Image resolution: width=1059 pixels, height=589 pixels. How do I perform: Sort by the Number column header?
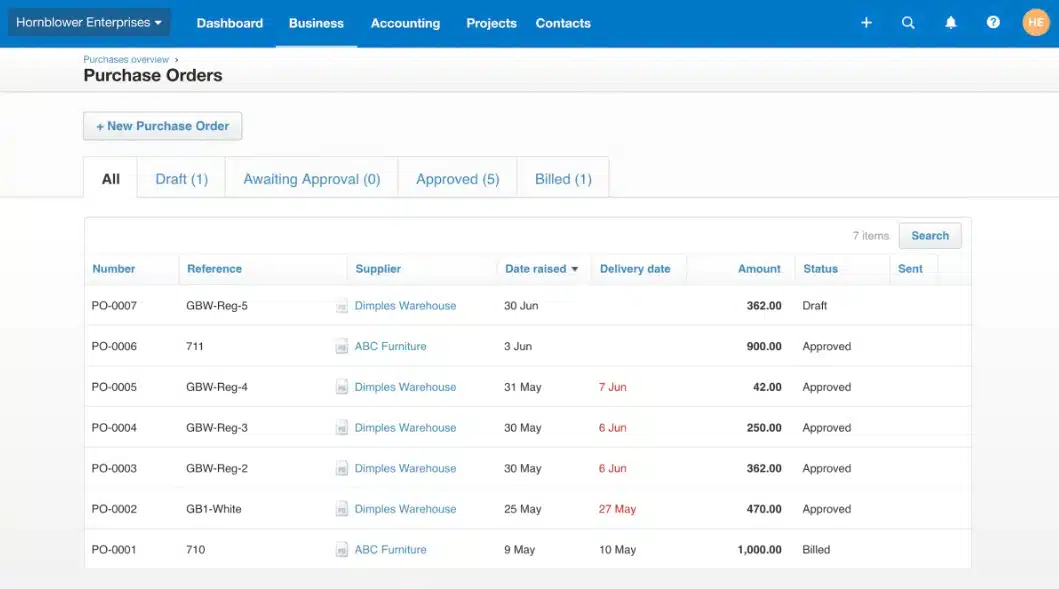point(113,269)
